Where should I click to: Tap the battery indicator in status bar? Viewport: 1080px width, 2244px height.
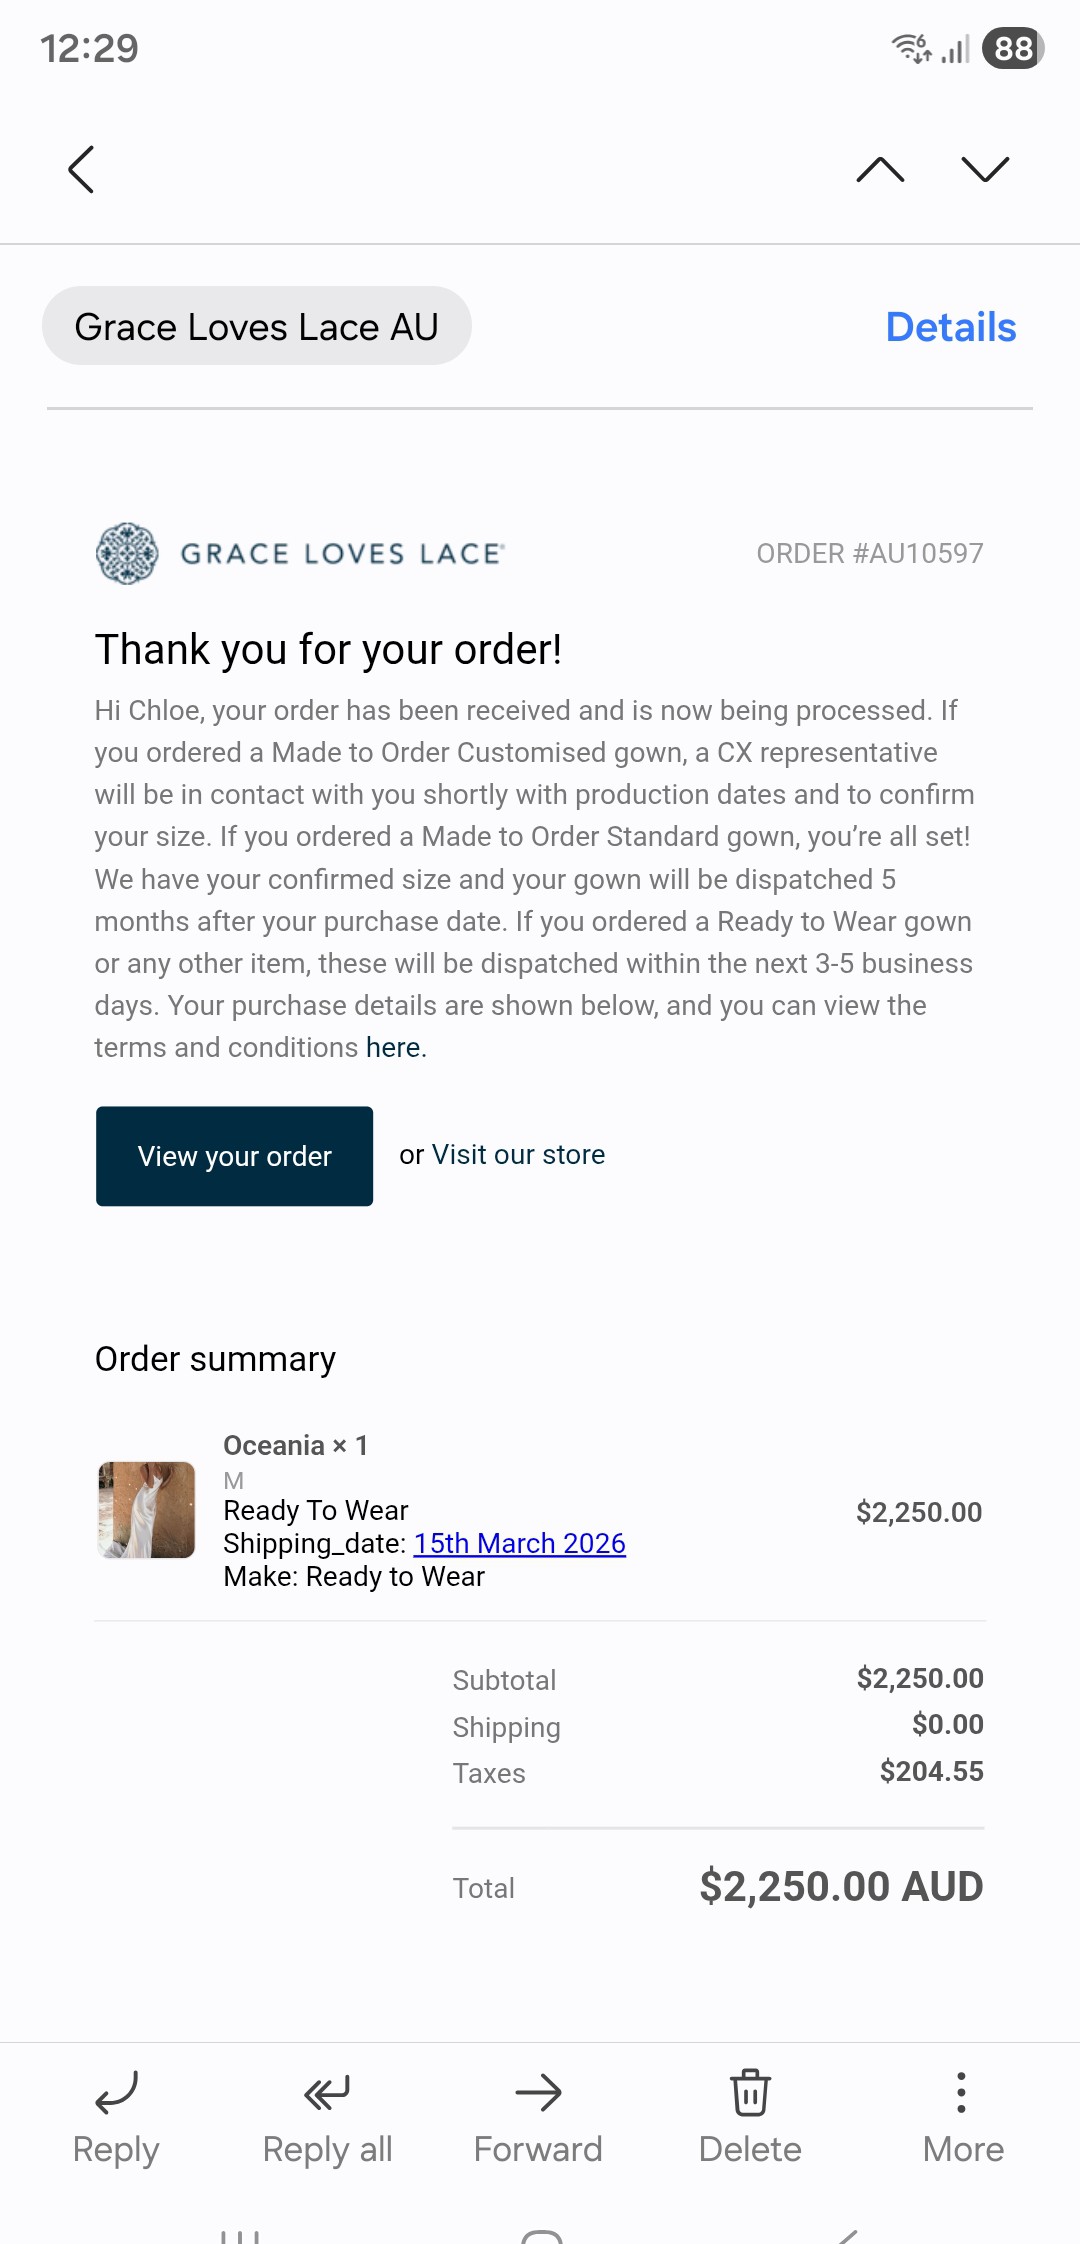click(x=1013, y=48)
